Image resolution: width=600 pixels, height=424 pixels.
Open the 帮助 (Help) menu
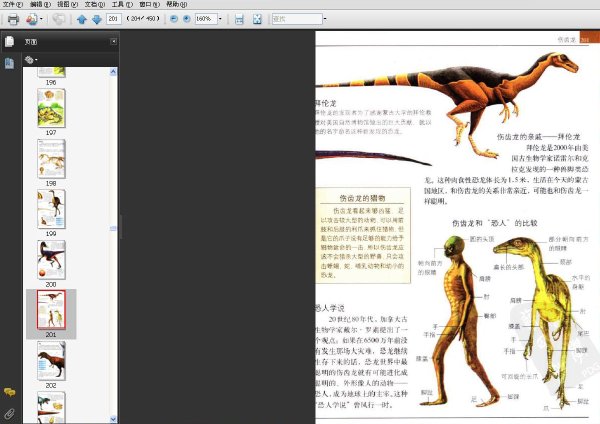tap(176, 4)
